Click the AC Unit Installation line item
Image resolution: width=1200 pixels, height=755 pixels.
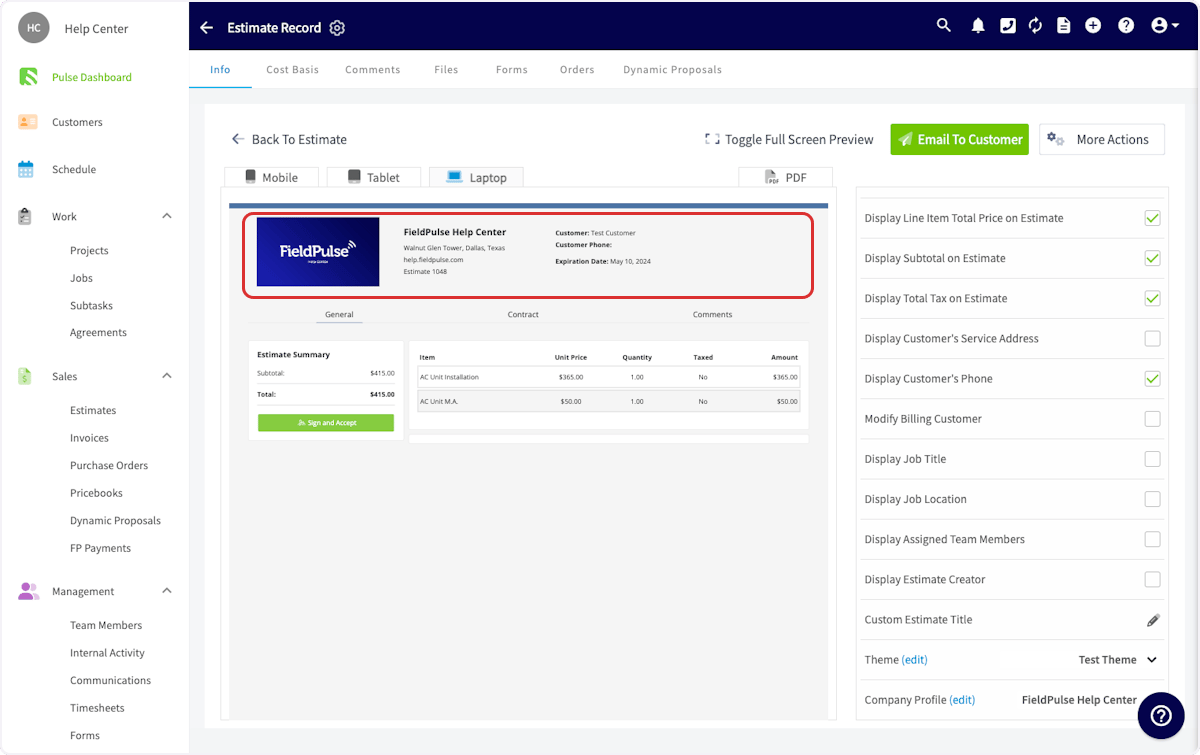pos(609,377)
